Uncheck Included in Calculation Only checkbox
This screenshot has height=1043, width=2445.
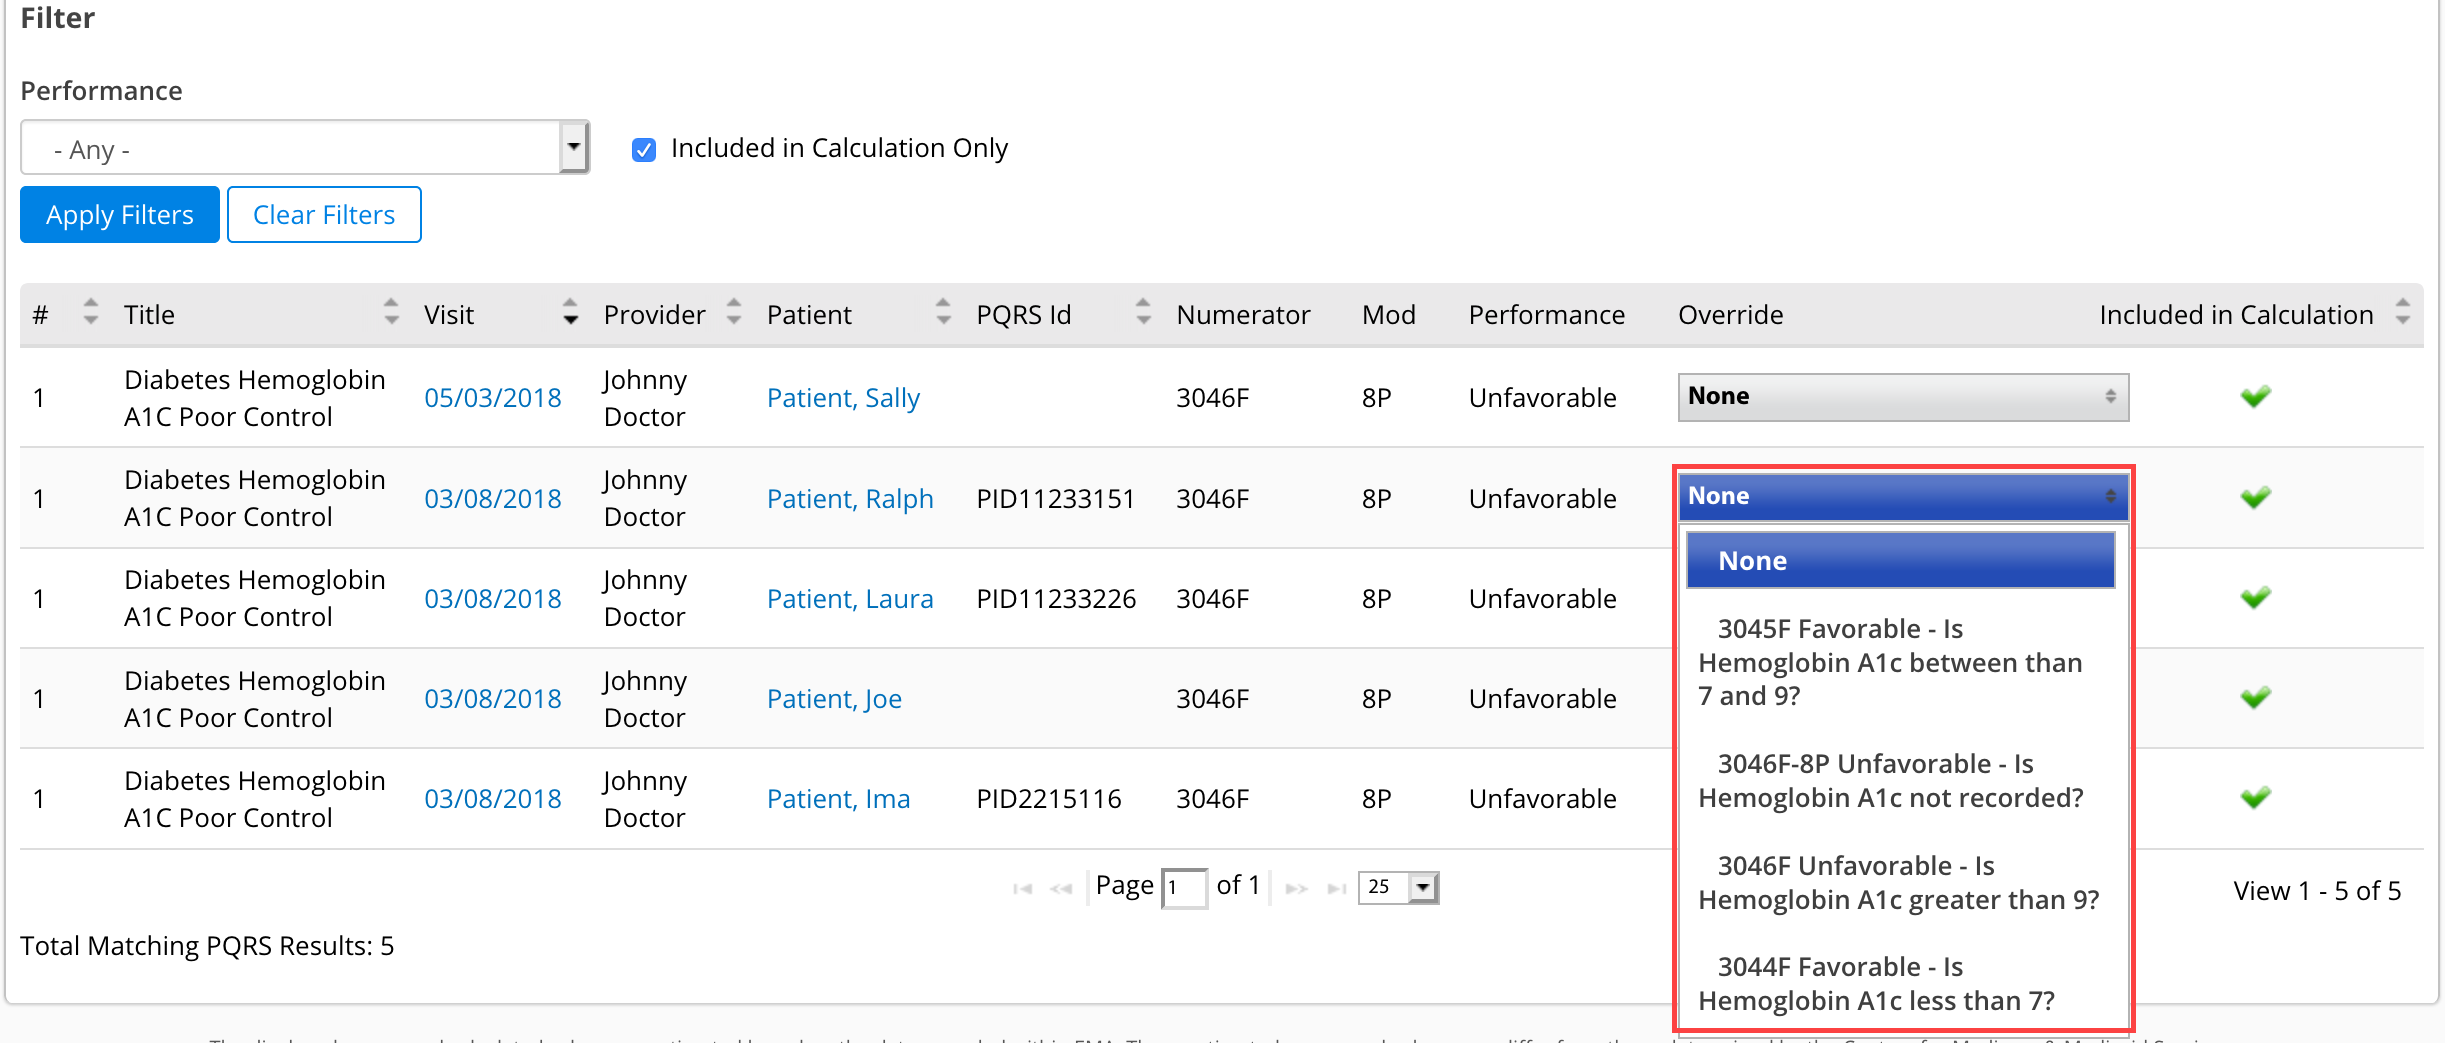coord(644,150)
